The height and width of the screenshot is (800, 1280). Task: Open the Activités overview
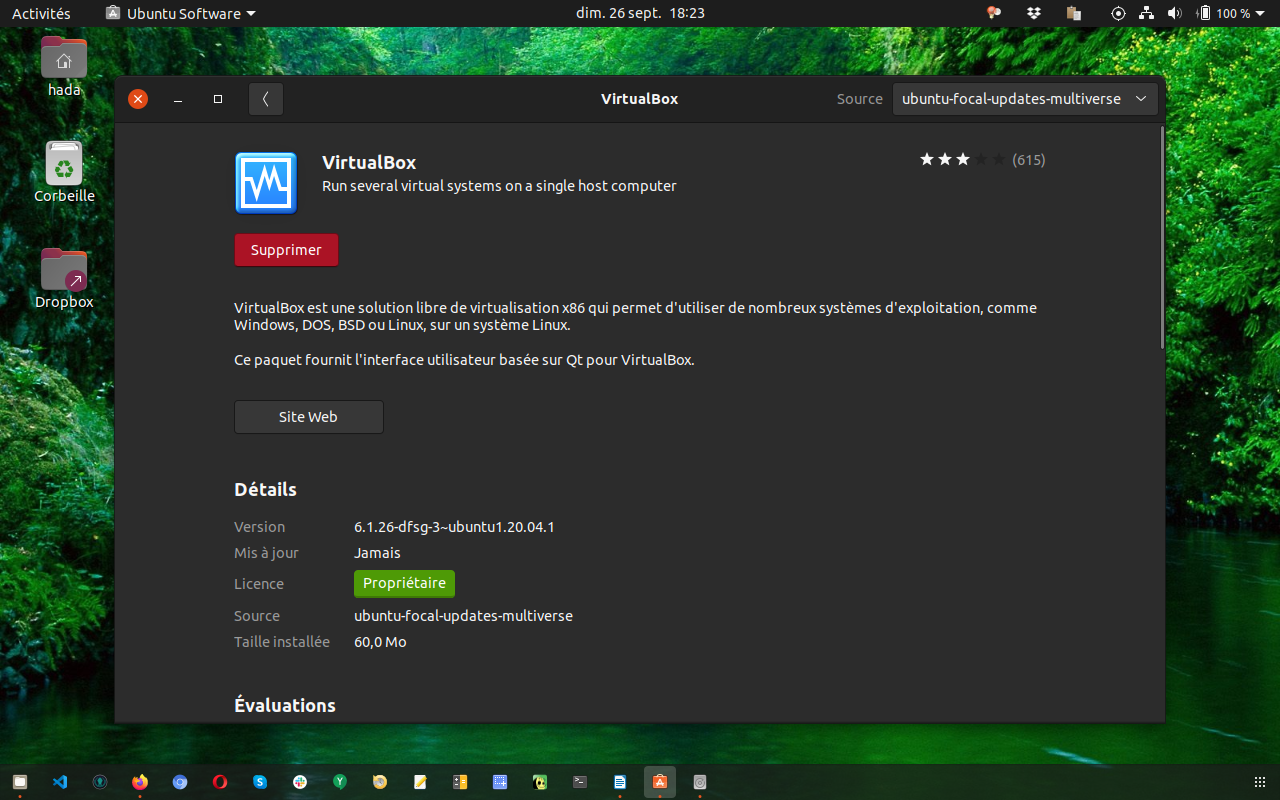coord(41,13)
